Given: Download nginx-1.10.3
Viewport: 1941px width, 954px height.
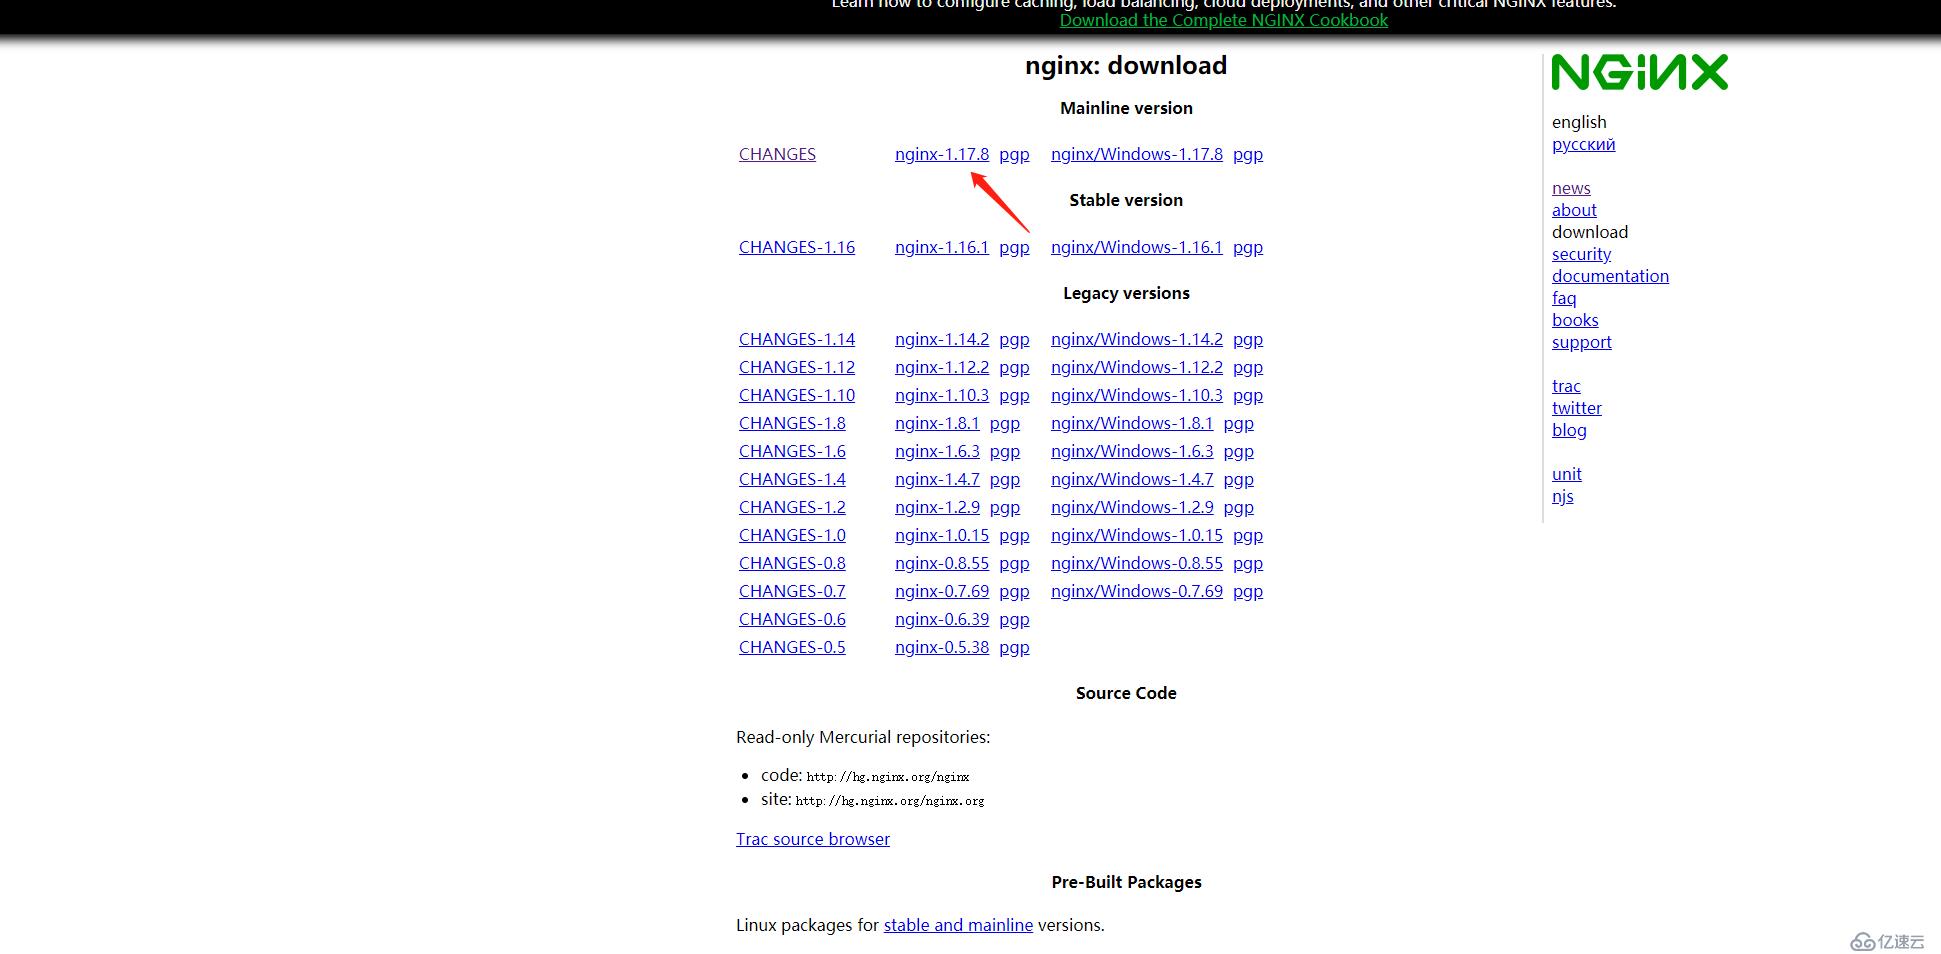Looking at the screenshot, I should pos(942,395).
